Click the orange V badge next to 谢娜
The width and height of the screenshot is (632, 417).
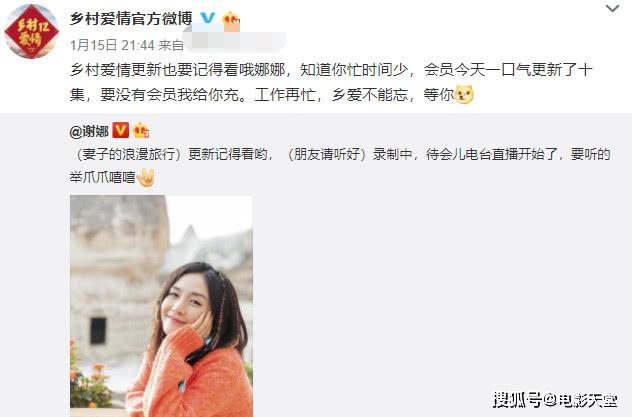coord(121,131)
